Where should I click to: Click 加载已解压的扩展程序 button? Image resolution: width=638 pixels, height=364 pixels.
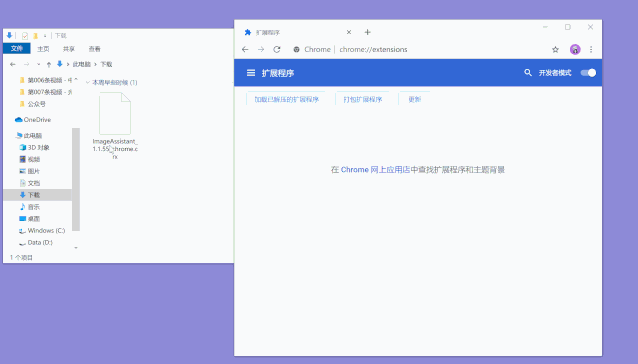[286, 99]
